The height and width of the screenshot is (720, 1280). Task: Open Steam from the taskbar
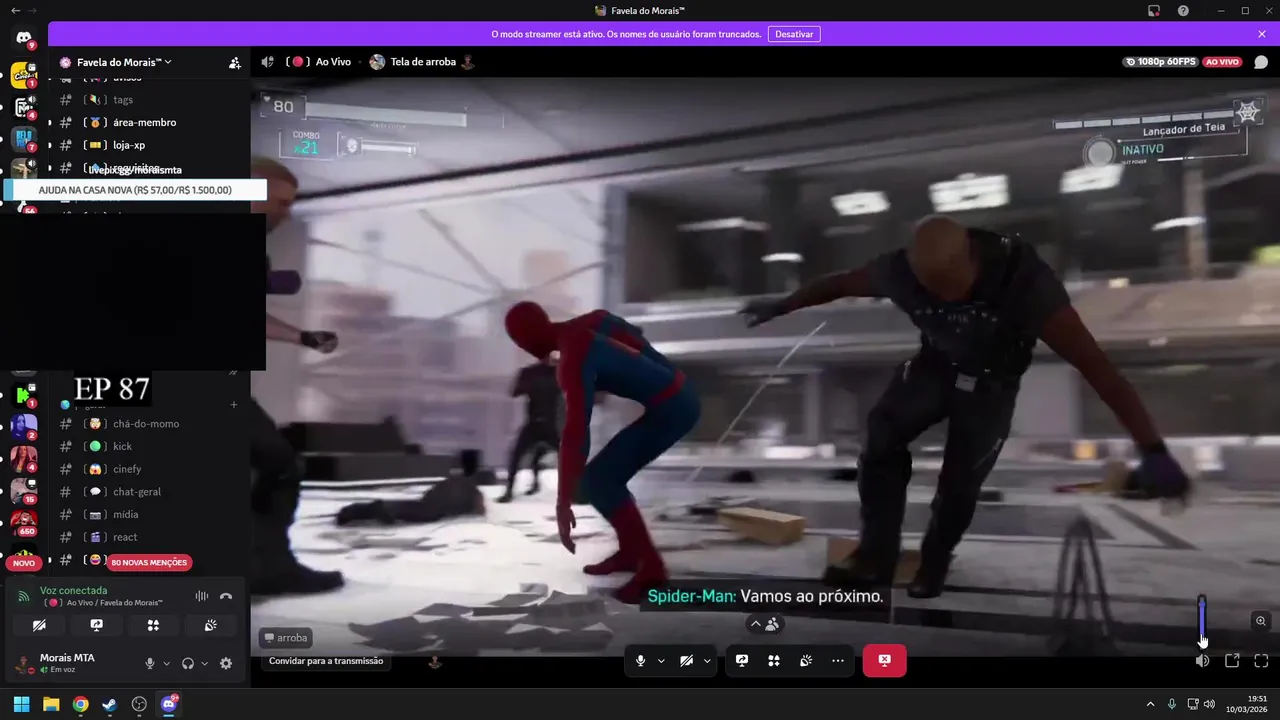110,704
